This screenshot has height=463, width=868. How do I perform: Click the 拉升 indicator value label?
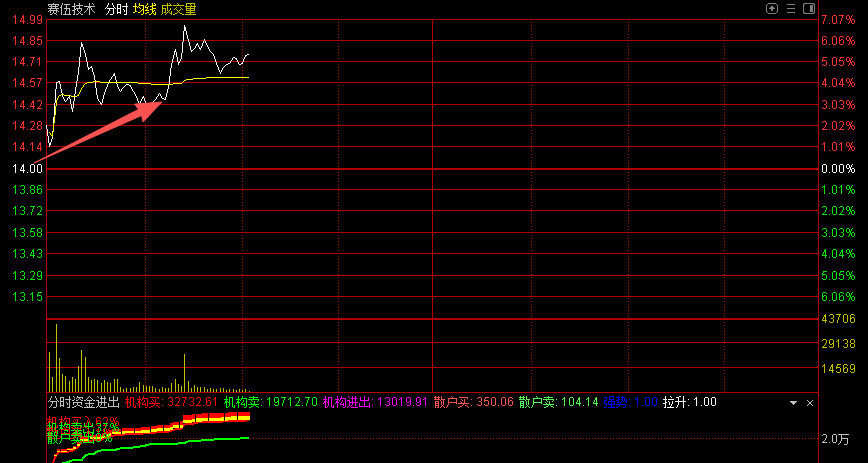pyautogui.click(x=690, y=402)
